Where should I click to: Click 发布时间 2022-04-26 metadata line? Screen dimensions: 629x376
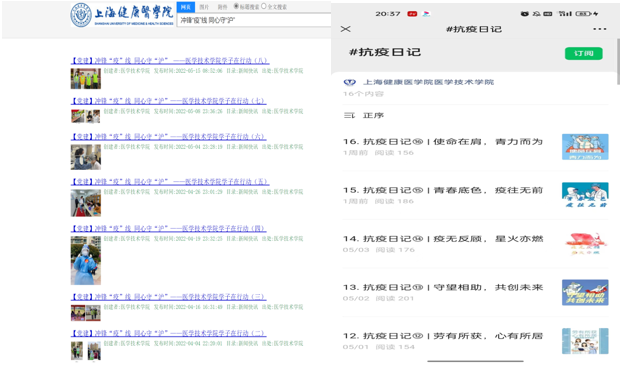click(x=204, y=192)
